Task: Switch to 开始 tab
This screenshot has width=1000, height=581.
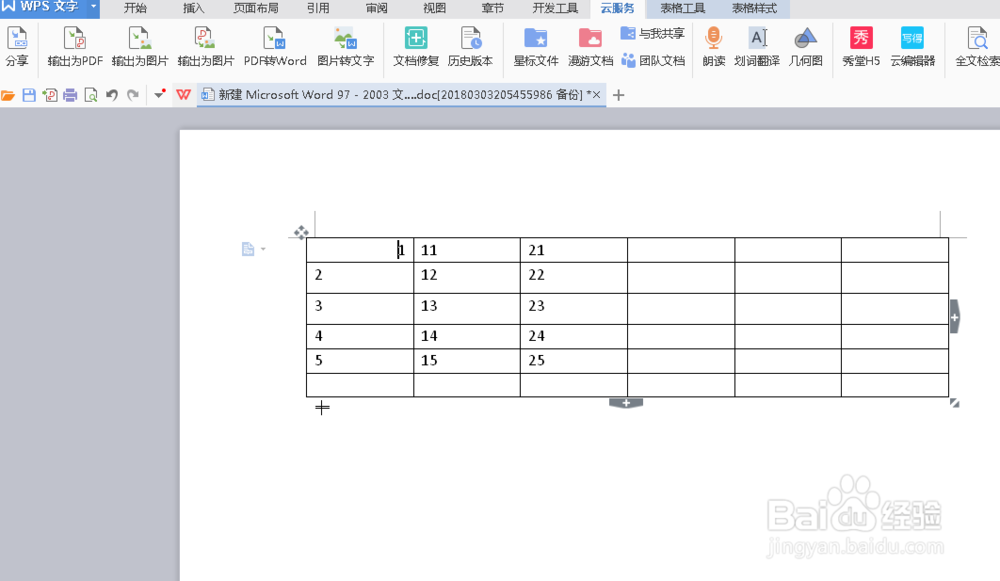Action: coord(135,8)
